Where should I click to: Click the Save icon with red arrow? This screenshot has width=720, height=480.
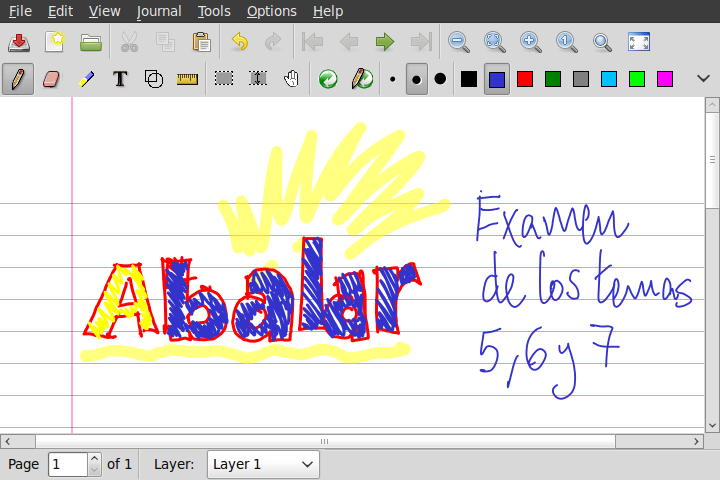coord(19,42)
